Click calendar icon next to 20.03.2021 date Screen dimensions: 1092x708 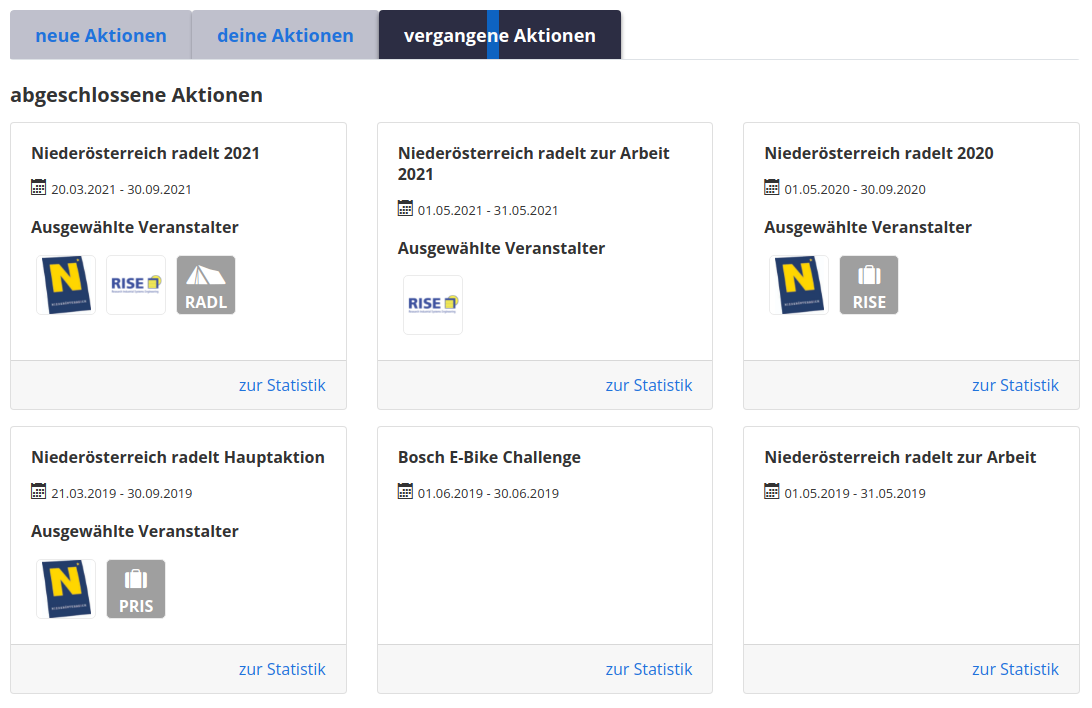38,187
